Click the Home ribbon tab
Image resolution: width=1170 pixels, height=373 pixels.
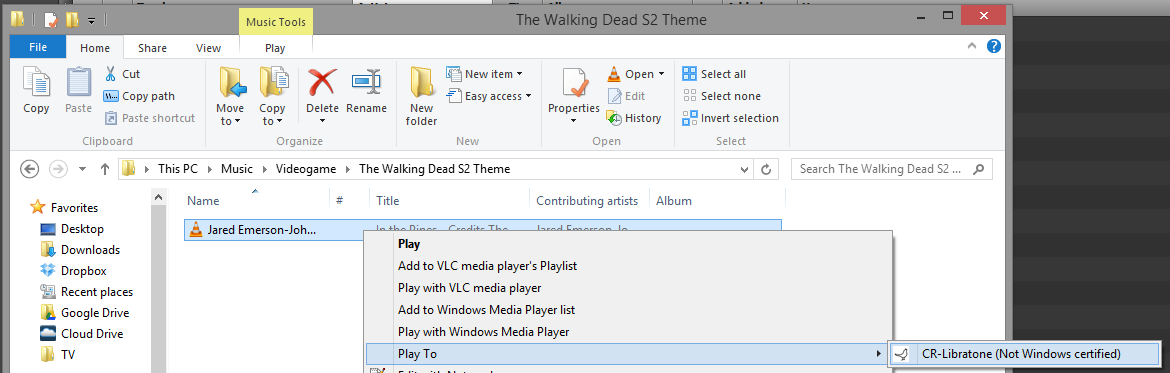tap(95, 48)
